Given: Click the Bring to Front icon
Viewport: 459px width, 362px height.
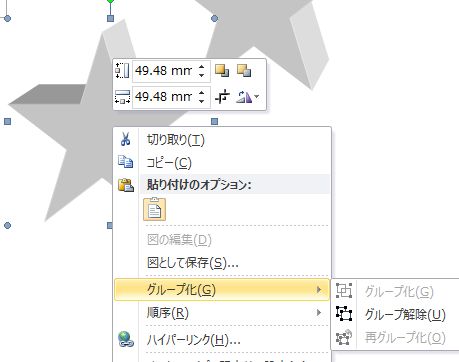Looking at the screenshot, I should click(222, 71).
